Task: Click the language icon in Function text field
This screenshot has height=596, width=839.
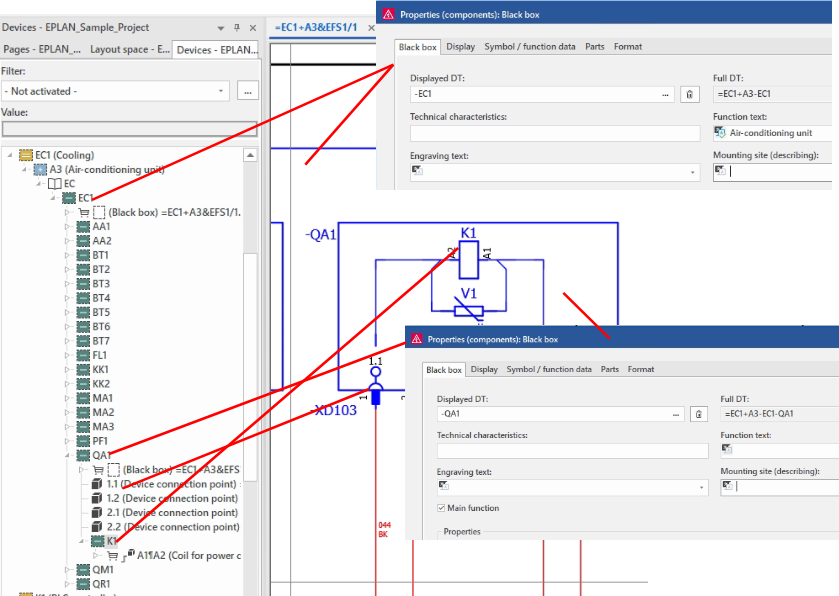Action: click(x=719, y=132)
